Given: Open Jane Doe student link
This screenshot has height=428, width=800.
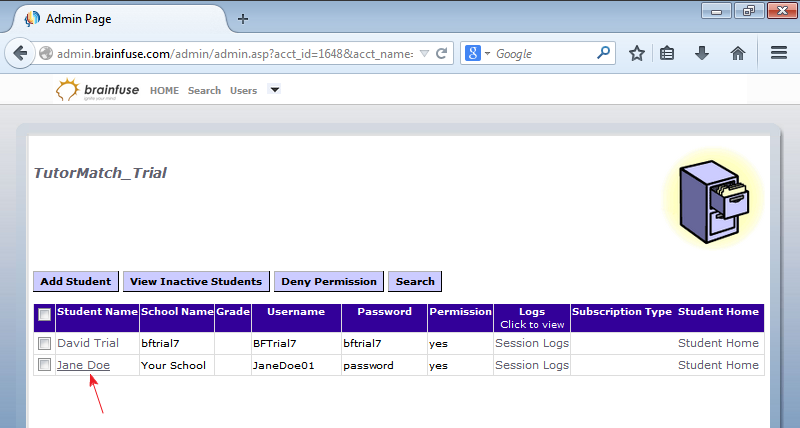Looking at the screenshot, I should [83, 365].
